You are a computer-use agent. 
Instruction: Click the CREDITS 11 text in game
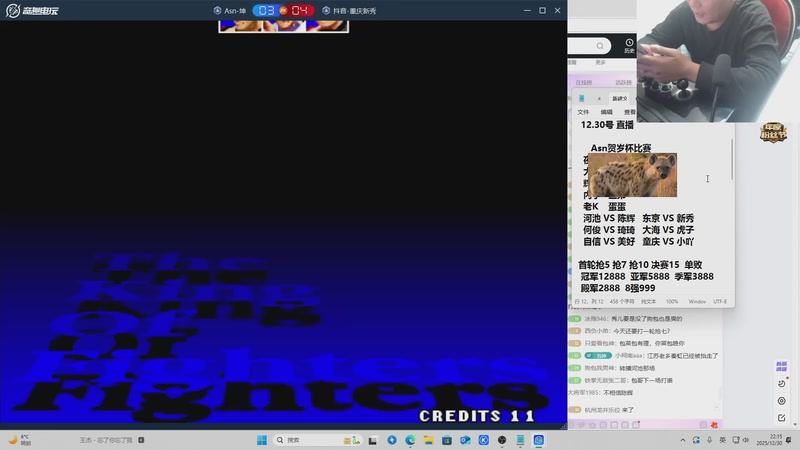[477, 416]
